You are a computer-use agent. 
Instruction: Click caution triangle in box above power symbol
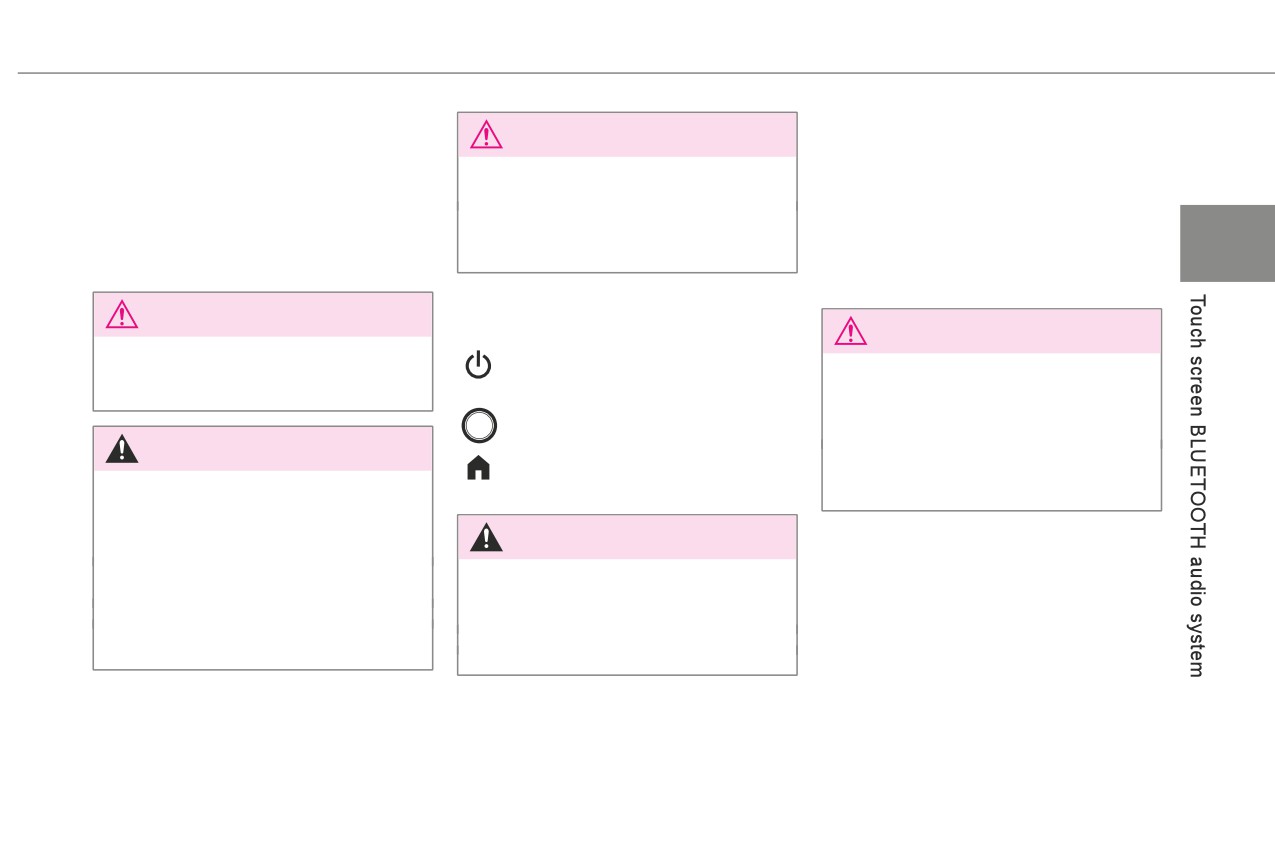click(x=486, y=134)
